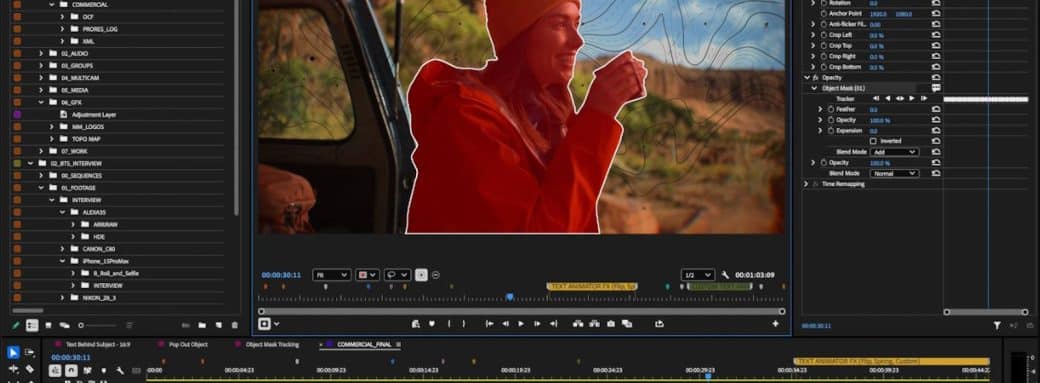
Task: Select the Razor tool
Action: (x=29, y=369)
